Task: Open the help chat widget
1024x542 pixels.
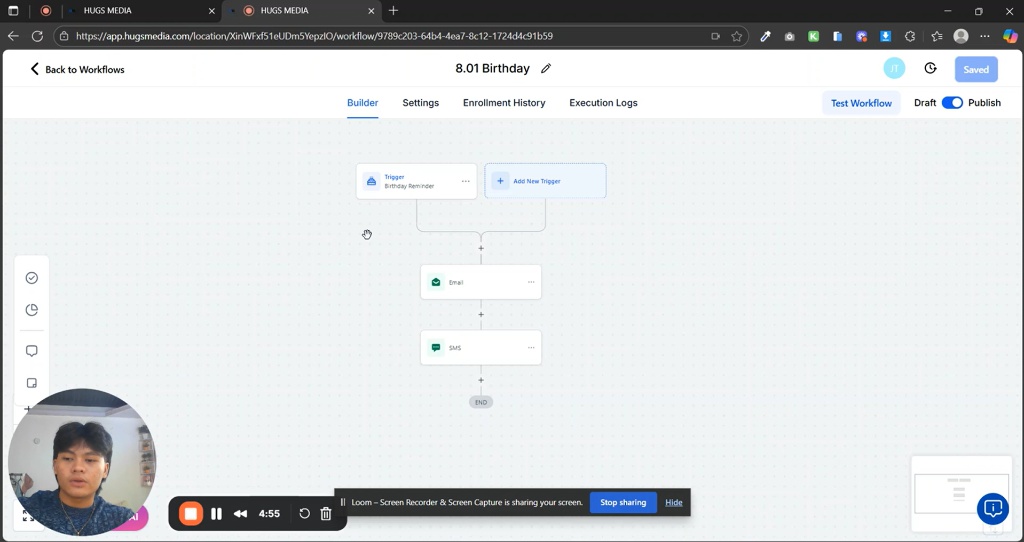Action: (993, 509)
